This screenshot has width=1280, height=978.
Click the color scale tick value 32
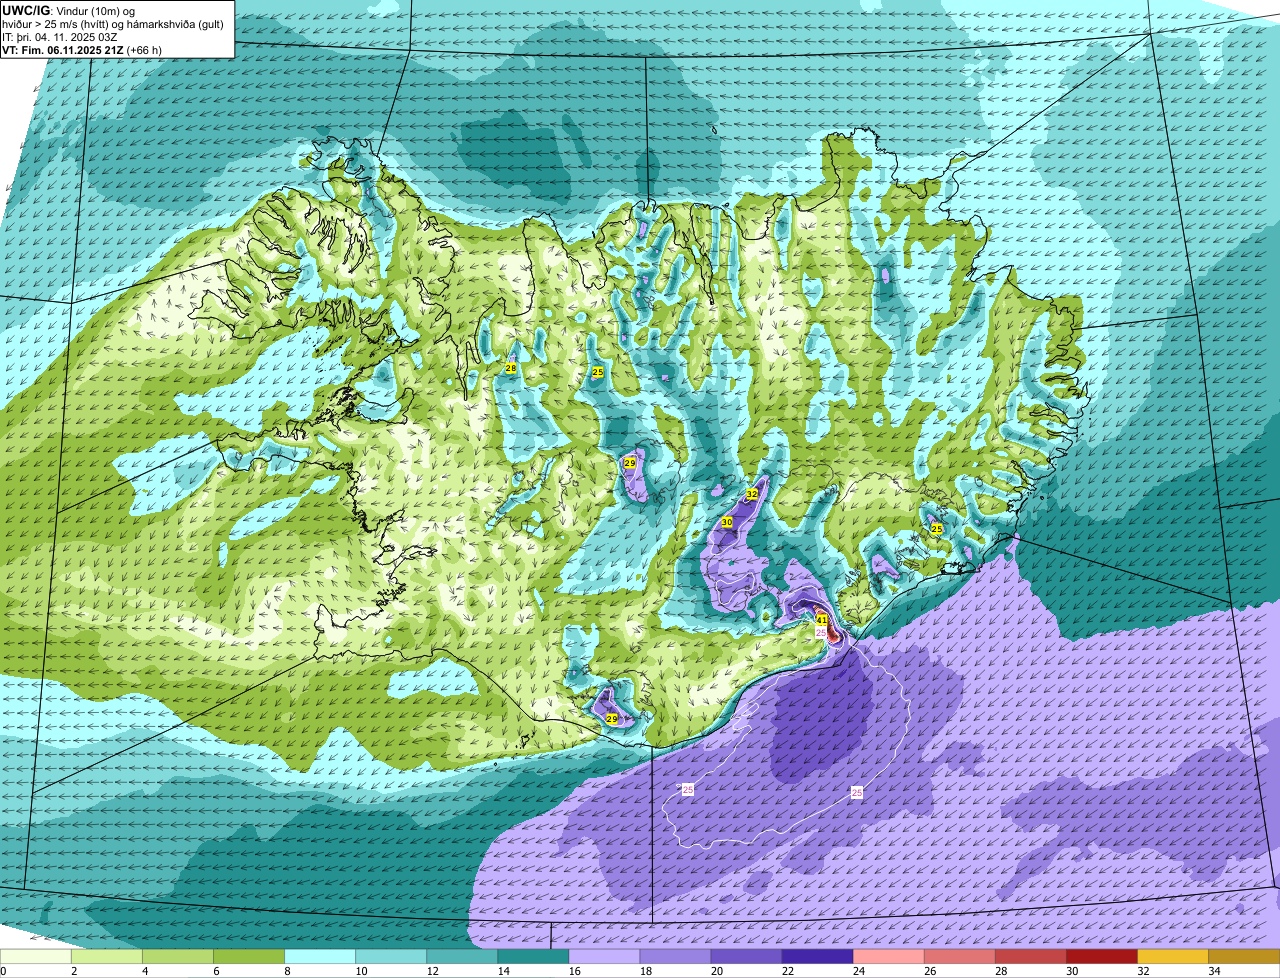coord(1141,971)
